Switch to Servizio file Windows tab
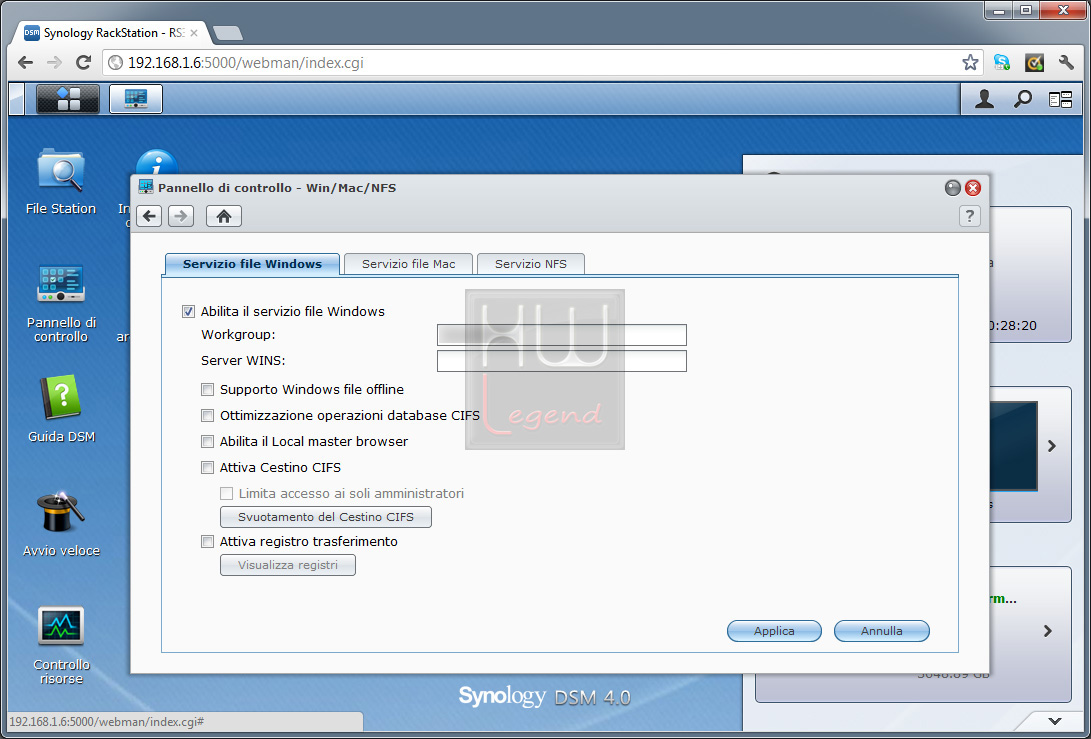Viewport: 1091px width, 739px height. (x=252, y=264)
